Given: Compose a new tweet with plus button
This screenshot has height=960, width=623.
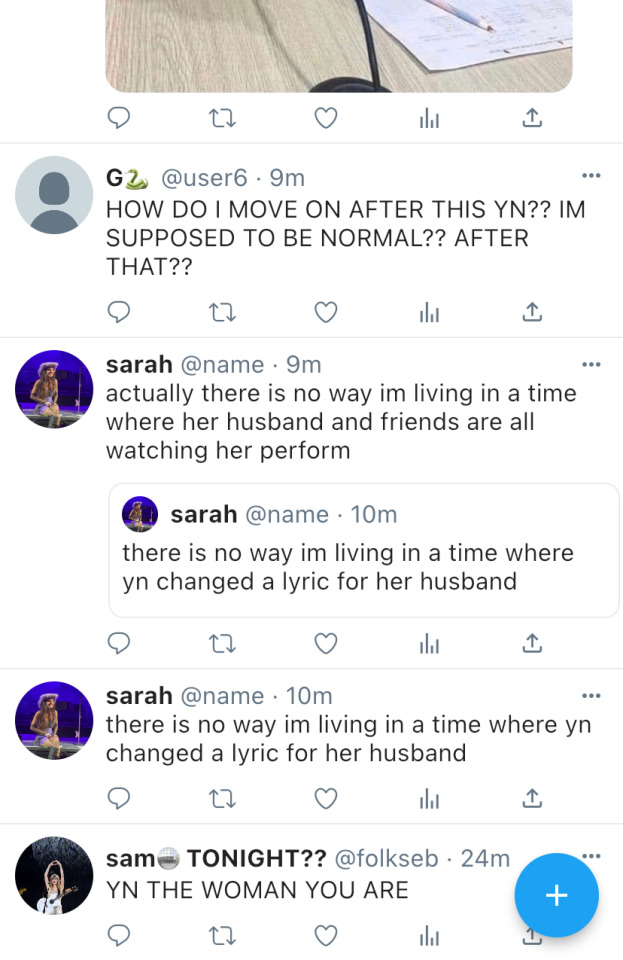Looking at the screenshot, I should pos(556,895).
